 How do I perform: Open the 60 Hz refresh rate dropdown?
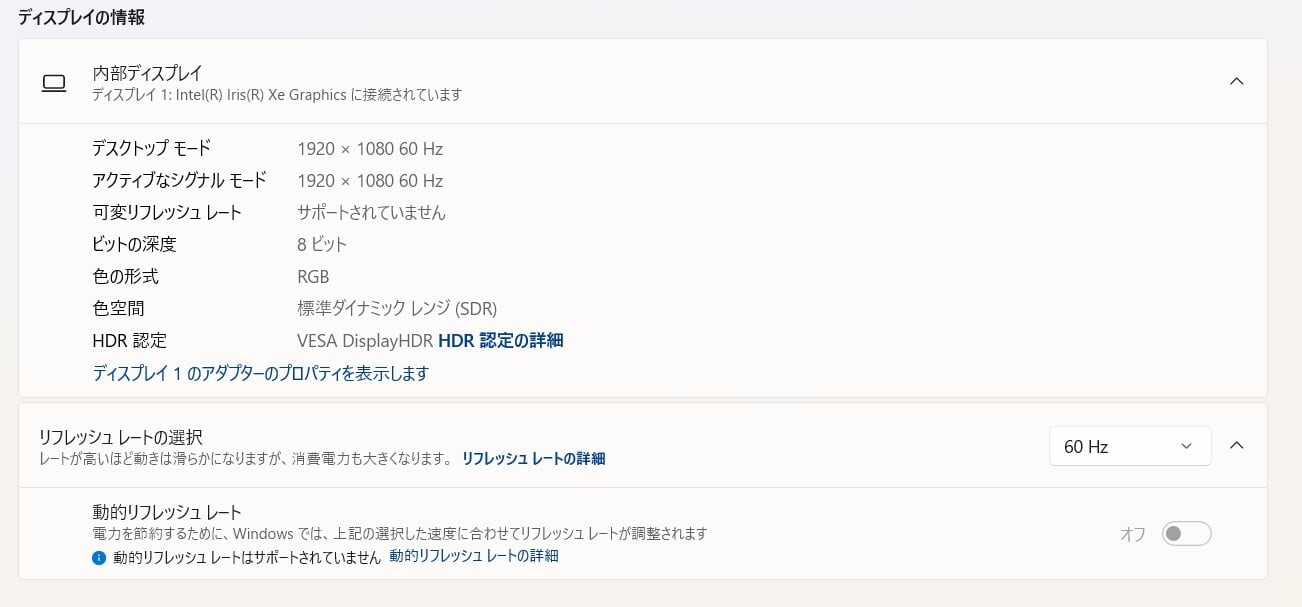click(x=1129, y=447)
